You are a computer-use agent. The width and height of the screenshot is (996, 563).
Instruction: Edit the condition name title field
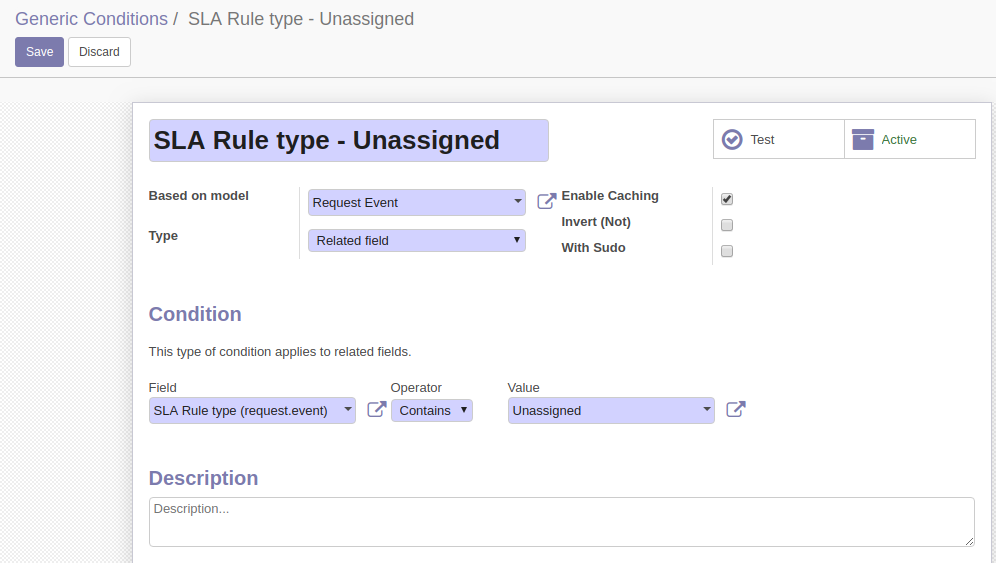click(349, 140)
